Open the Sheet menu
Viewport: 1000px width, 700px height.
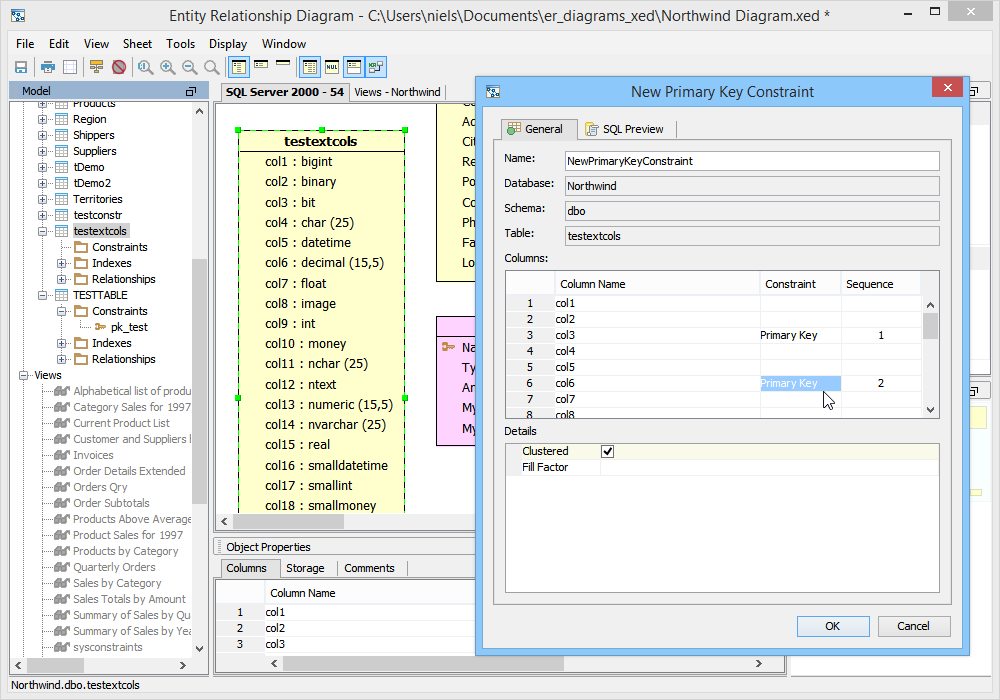point(137,44)
